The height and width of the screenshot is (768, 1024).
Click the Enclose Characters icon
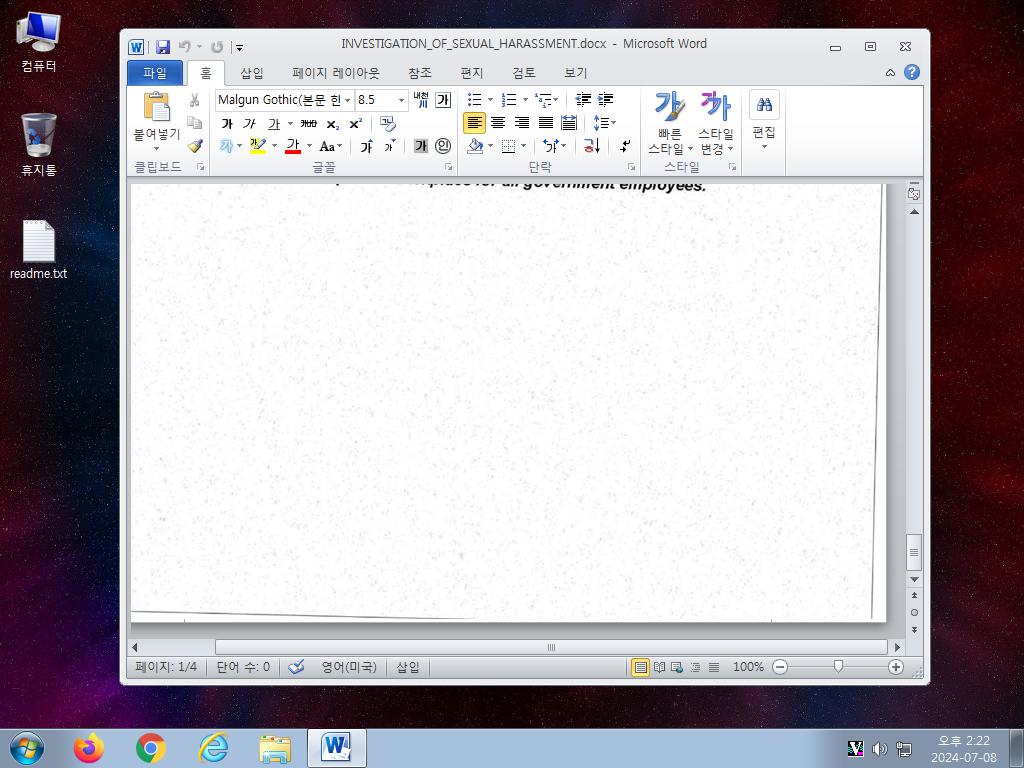[443, 146]
